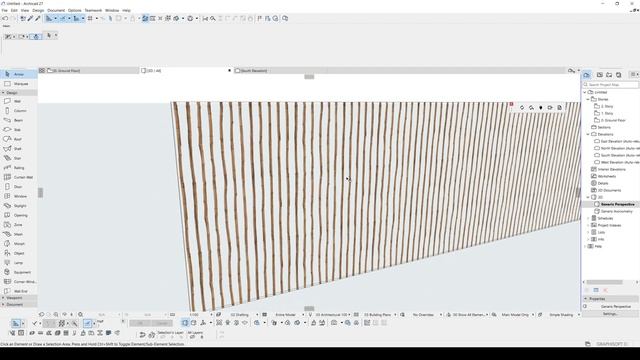Open Worksheets in the navigator
The image size is (640, 360).
tap(607, 176)
